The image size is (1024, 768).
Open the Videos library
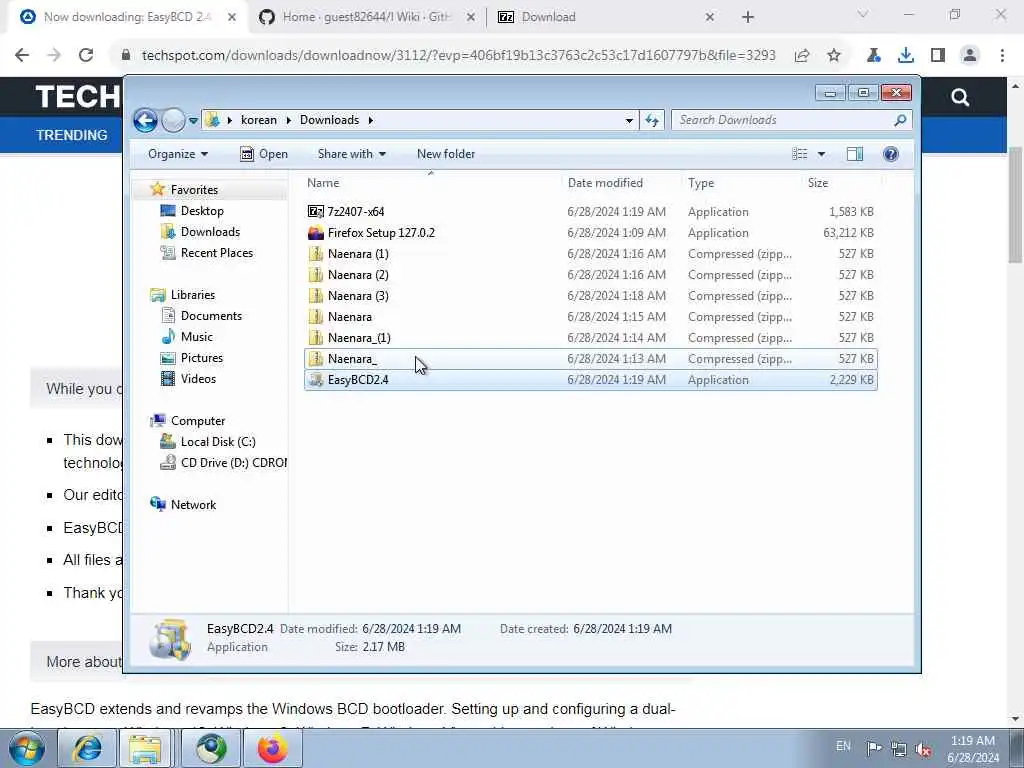198,379
